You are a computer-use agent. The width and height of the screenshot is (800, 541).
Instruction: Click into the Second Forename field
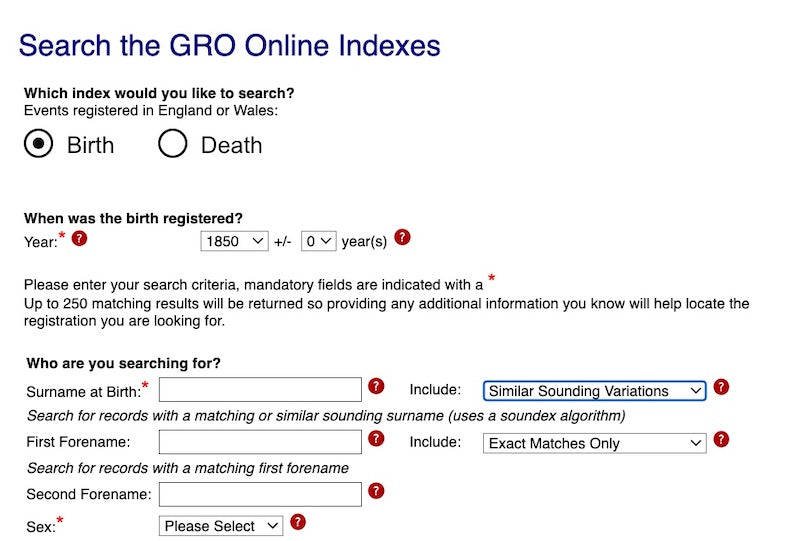pyautogui.click(x=260, y=495)
